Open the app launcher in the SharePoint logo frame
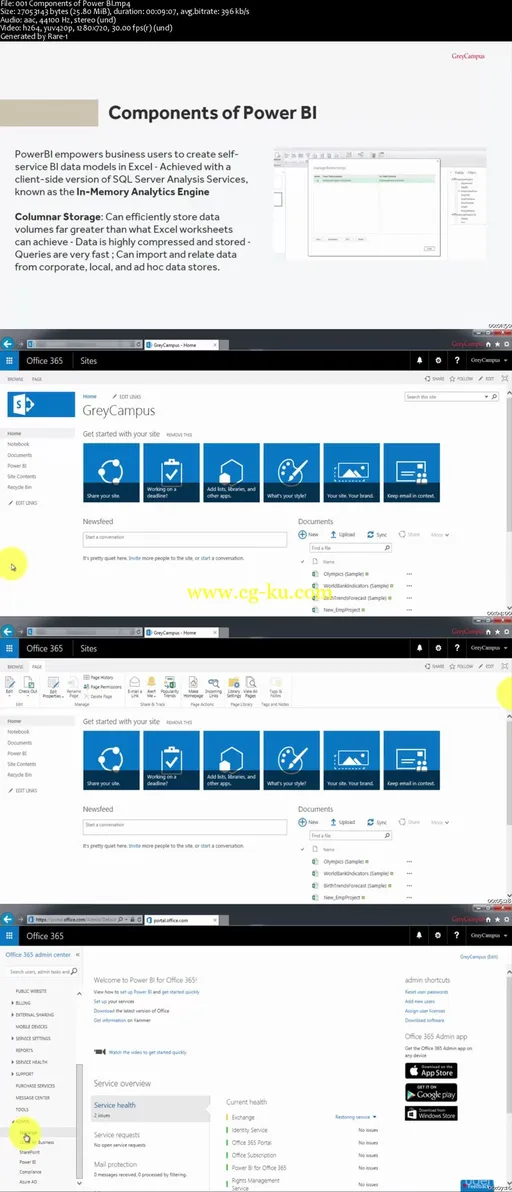The width and height of the screenshot is (512, 1192). [9, 360]
